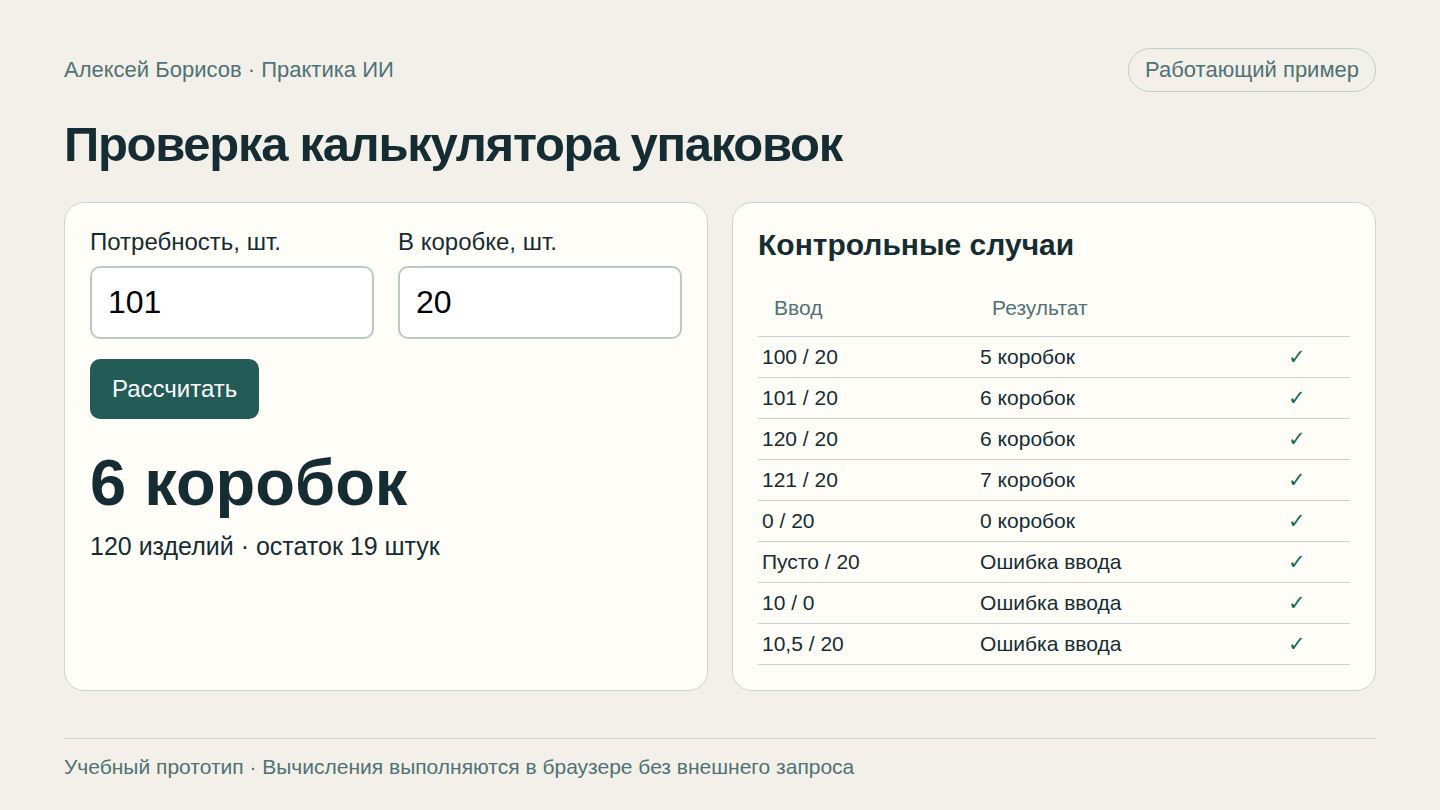Click the checkmark in the 10 / 0 row

(x=1296, y=603)
